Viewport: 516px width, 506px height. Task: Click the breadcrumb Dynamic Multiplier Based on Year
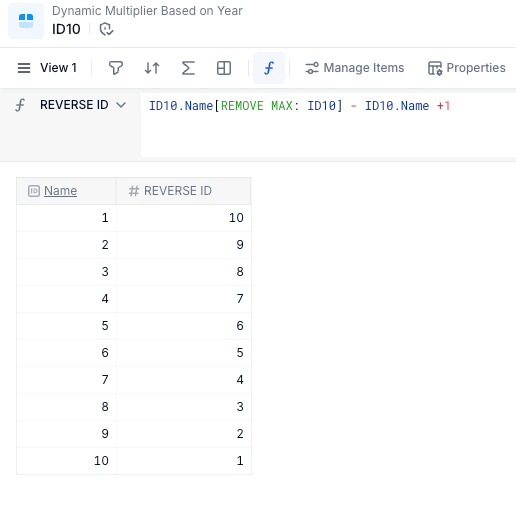(147, 11)
